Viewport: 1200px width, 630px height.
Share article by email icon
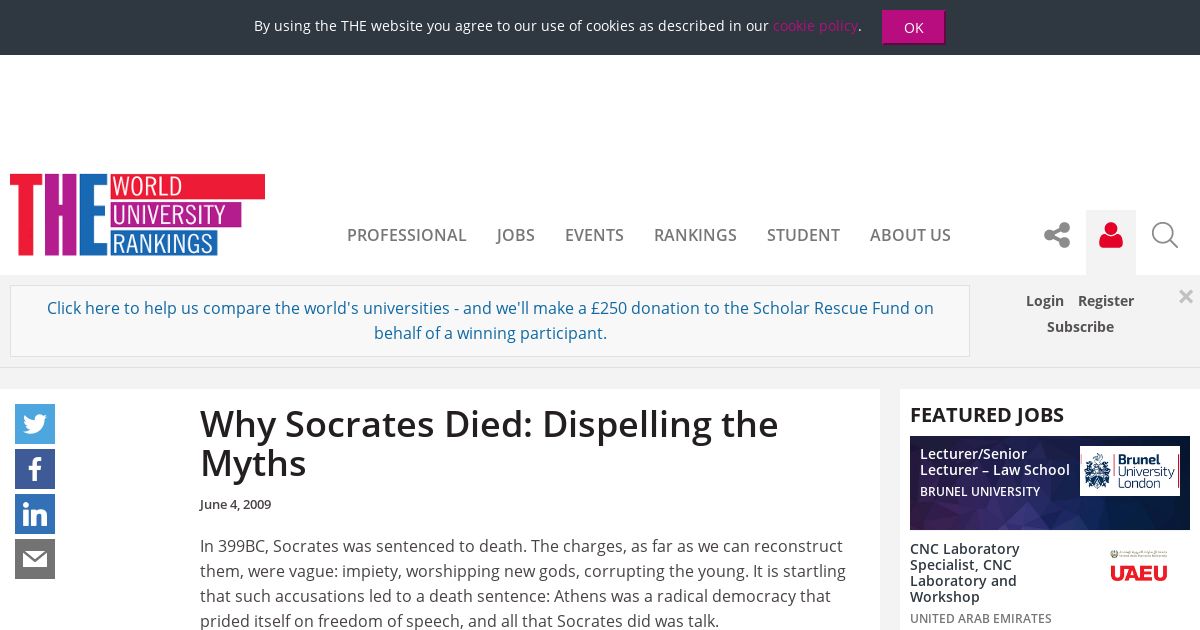[35, 559]
